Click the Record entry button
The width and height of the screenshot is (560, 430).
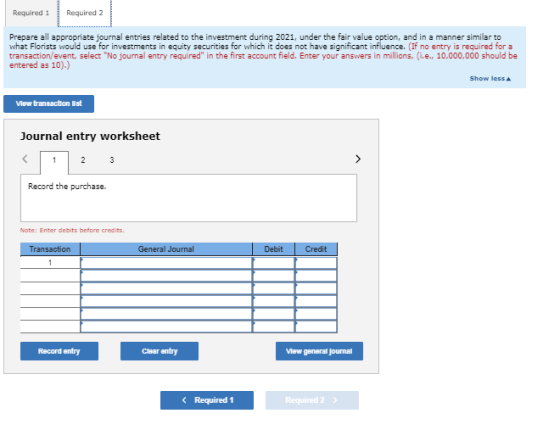pyautogui.click(x=59, y=351)
